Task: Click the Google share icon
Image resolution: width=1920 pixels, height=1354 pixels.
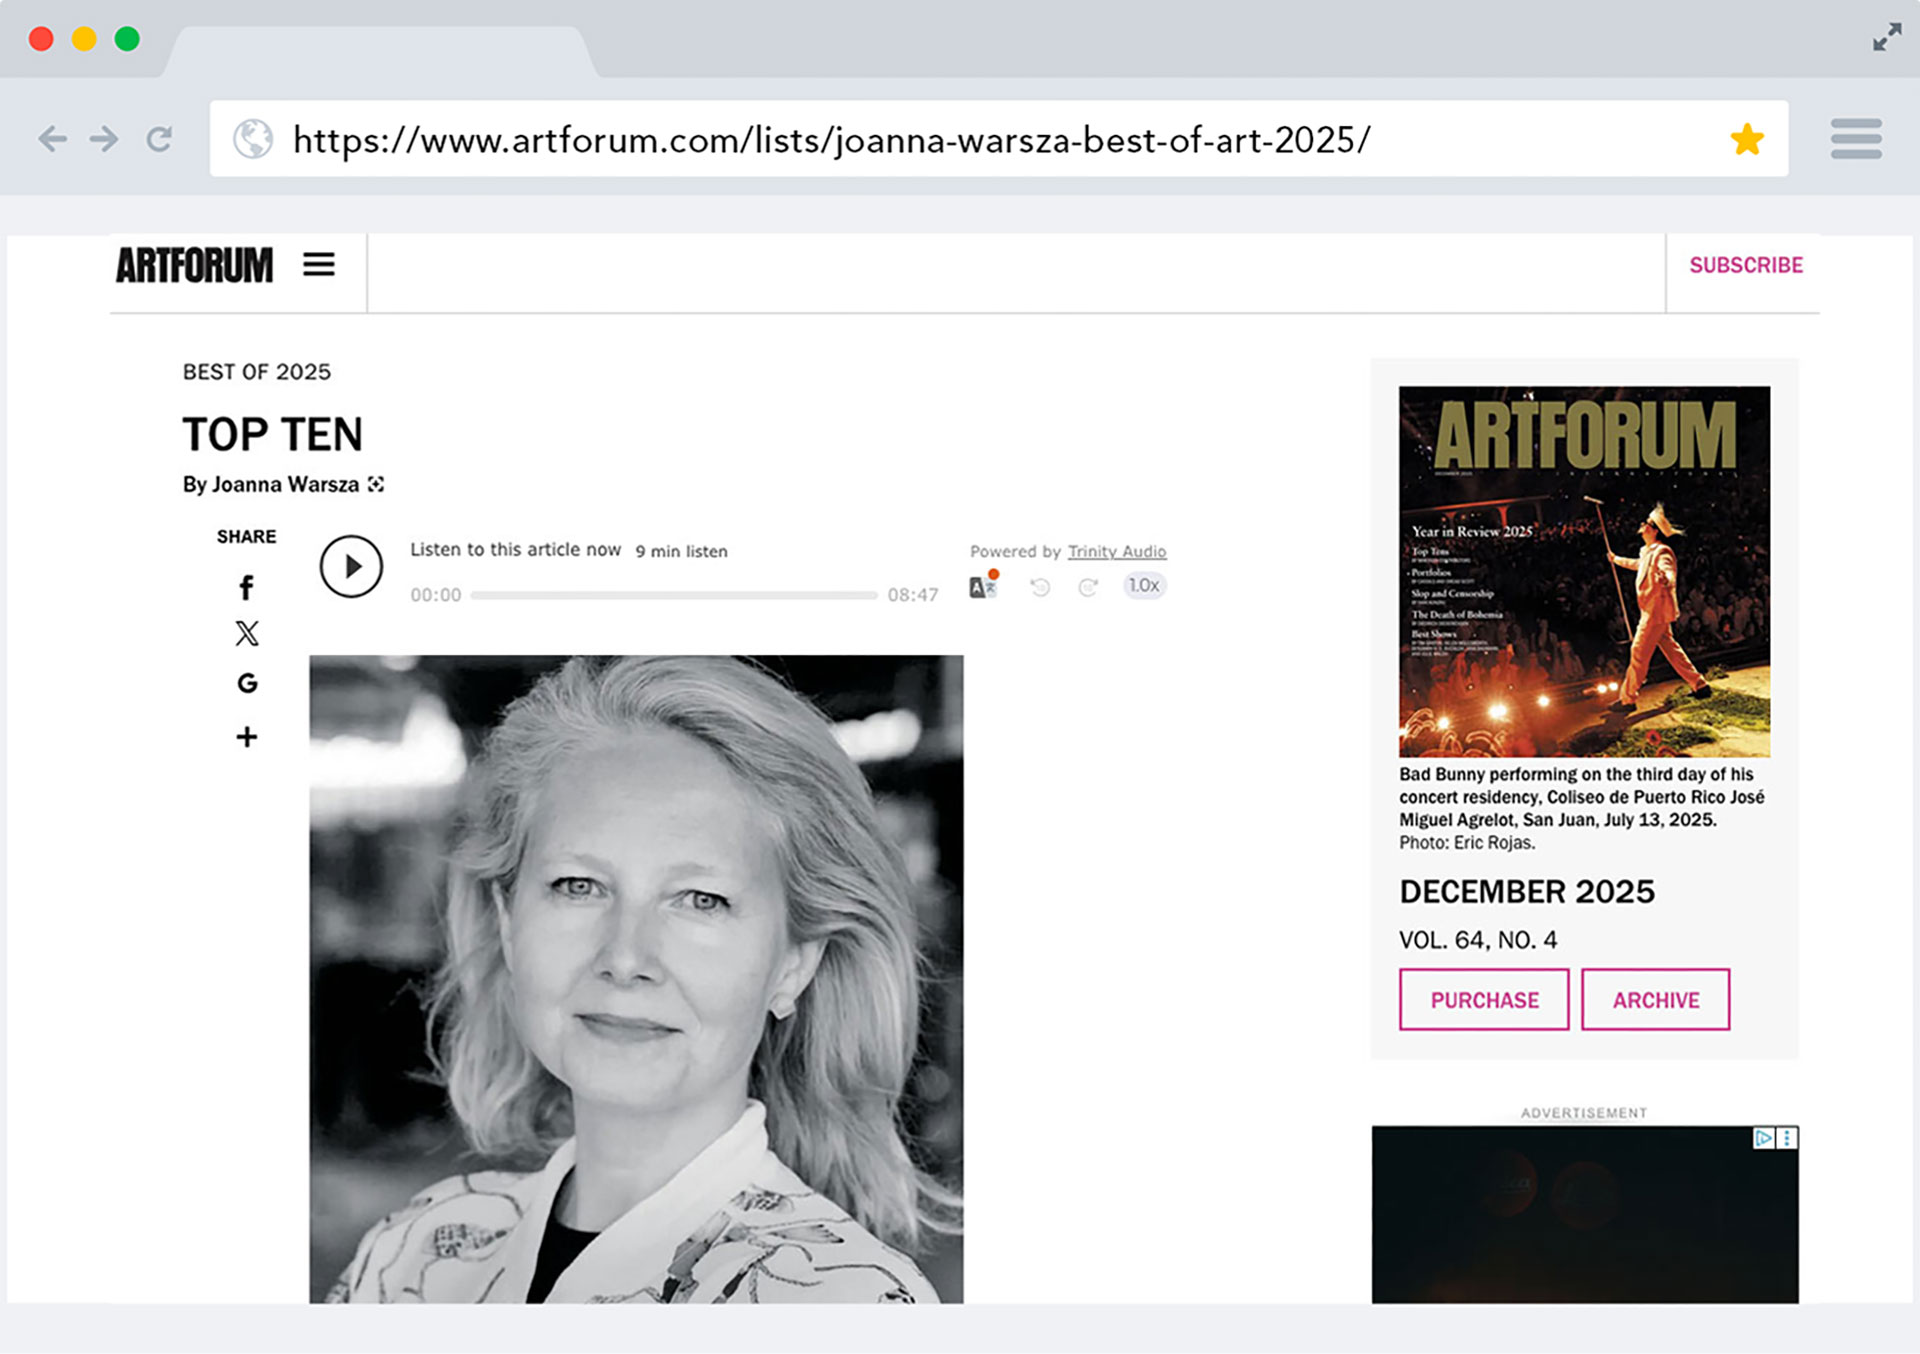Action: pos(247,683)
